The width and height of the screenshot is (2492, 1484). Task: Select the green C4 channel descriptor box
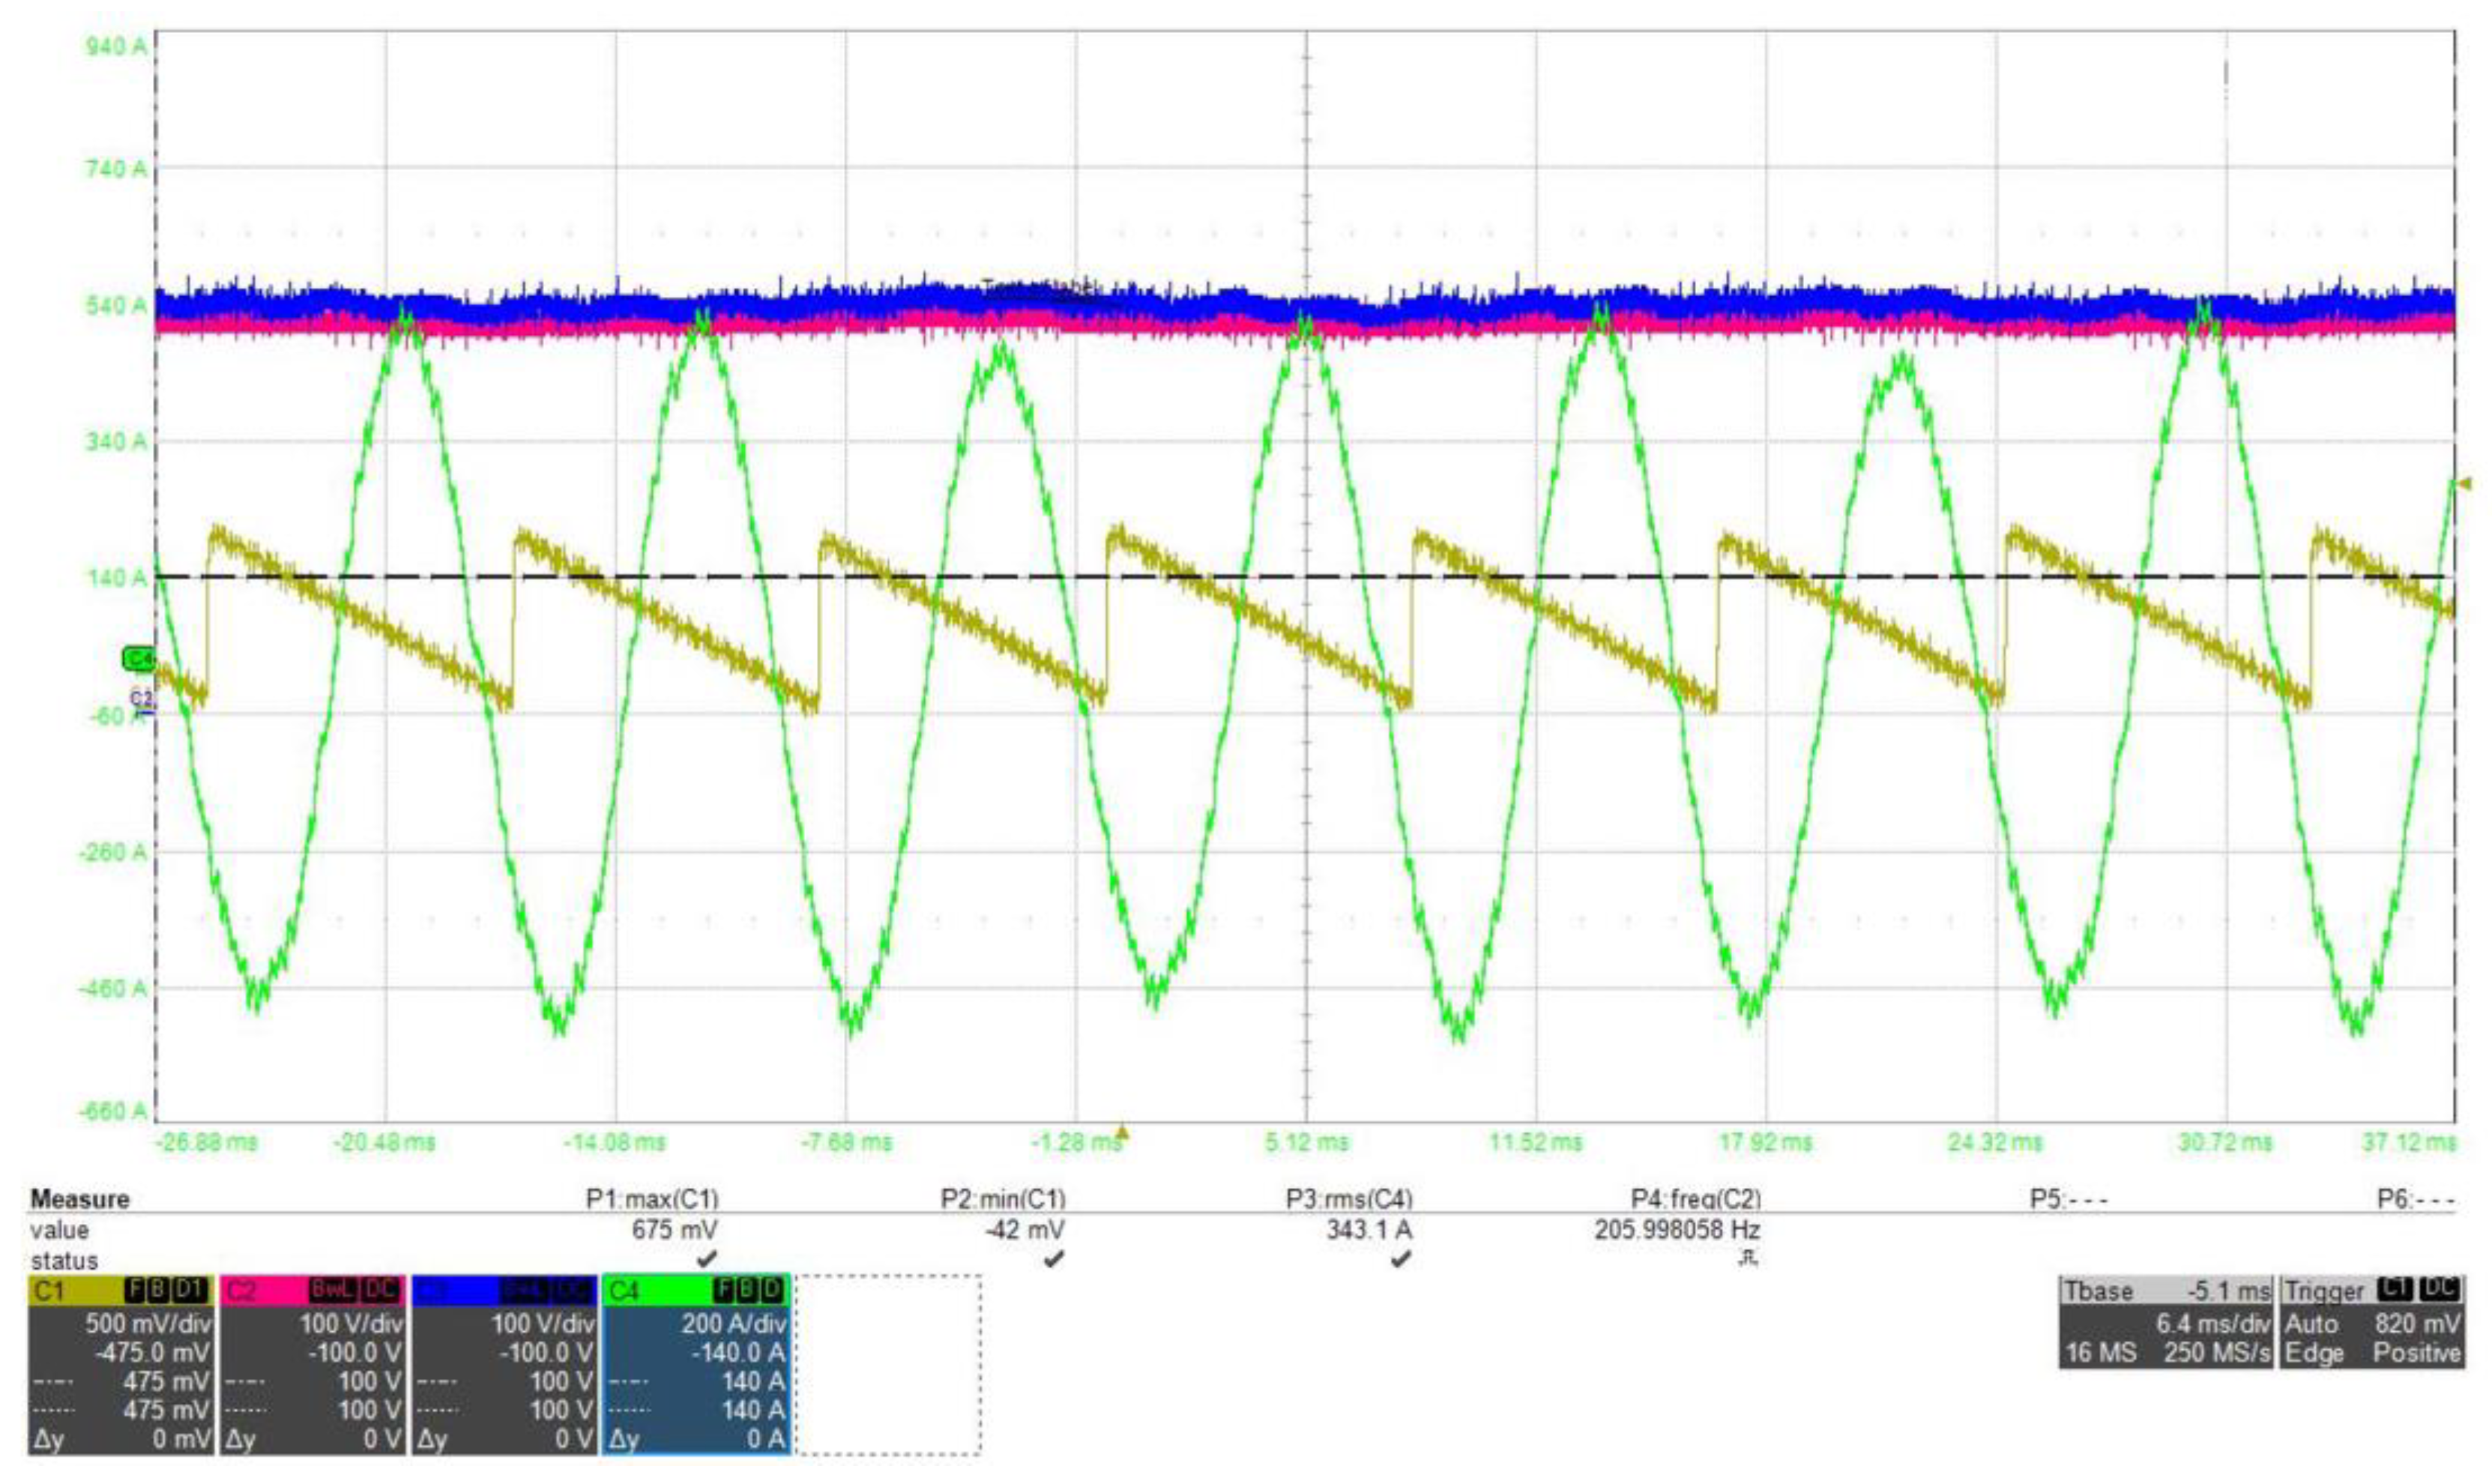tap(696, 1365)
